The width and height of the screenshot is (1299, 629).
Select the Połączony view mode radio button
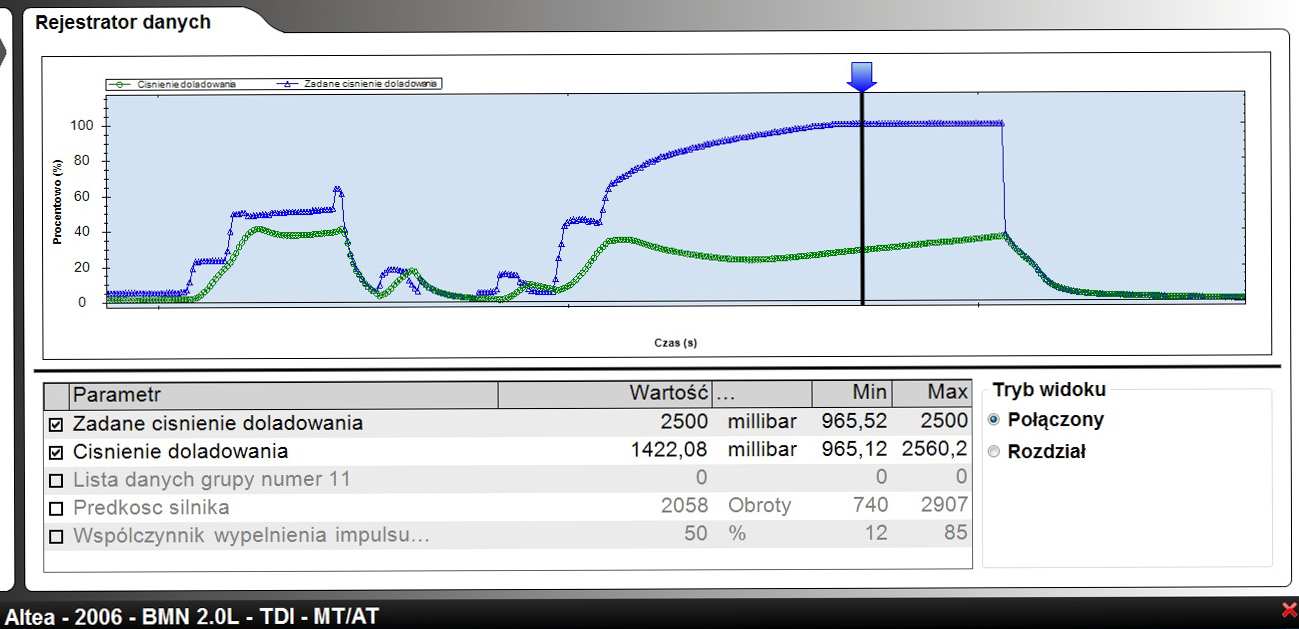[993, 420]
